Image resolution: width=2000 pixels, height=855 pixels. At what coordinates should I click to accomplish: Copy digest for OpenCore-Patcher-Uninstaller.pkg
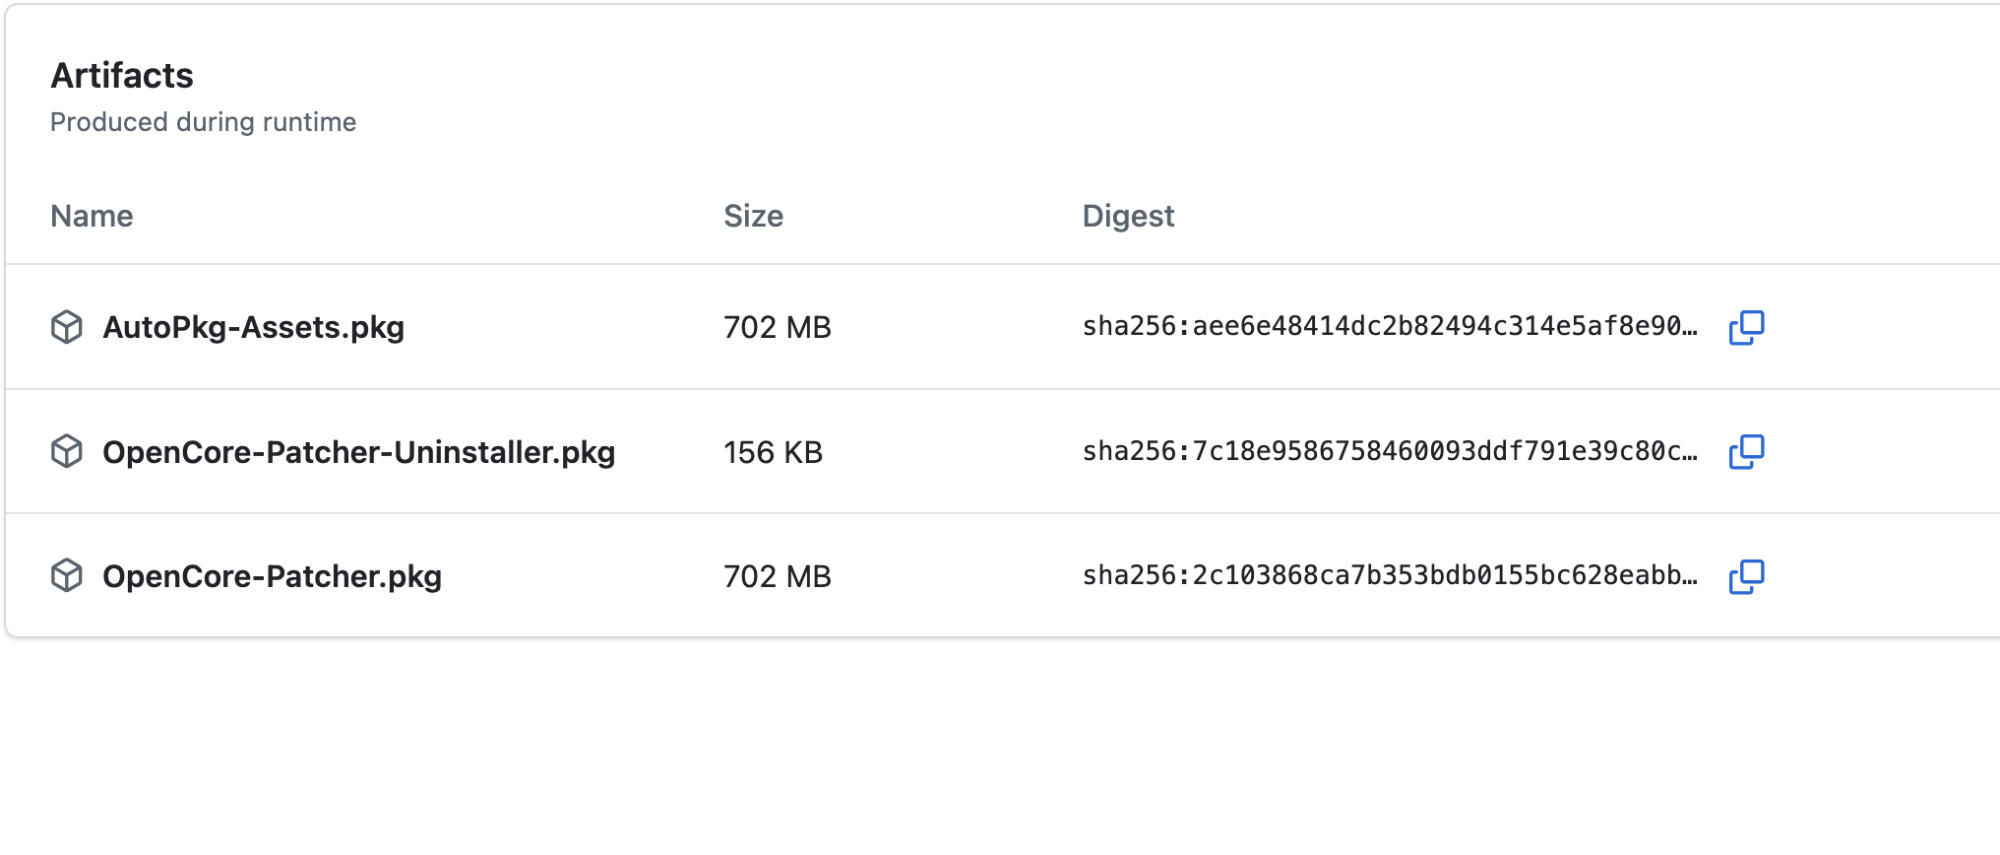pyautogui.click(x=1746, y=452)
